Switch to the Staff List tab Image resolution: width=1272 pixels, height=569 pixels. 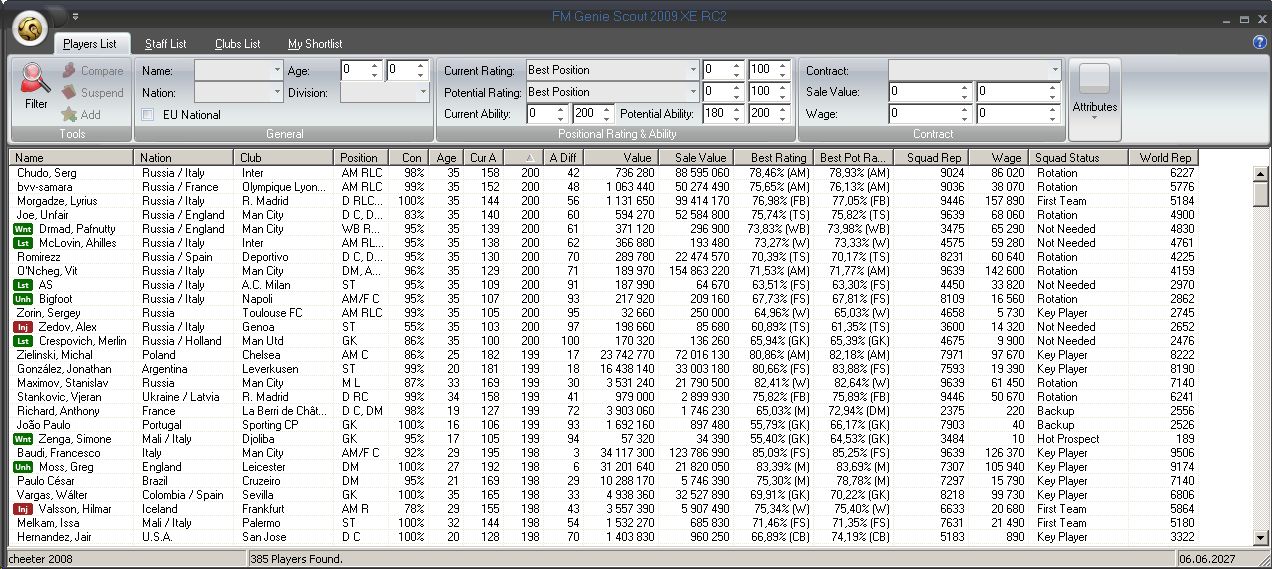tap(165, 44)
